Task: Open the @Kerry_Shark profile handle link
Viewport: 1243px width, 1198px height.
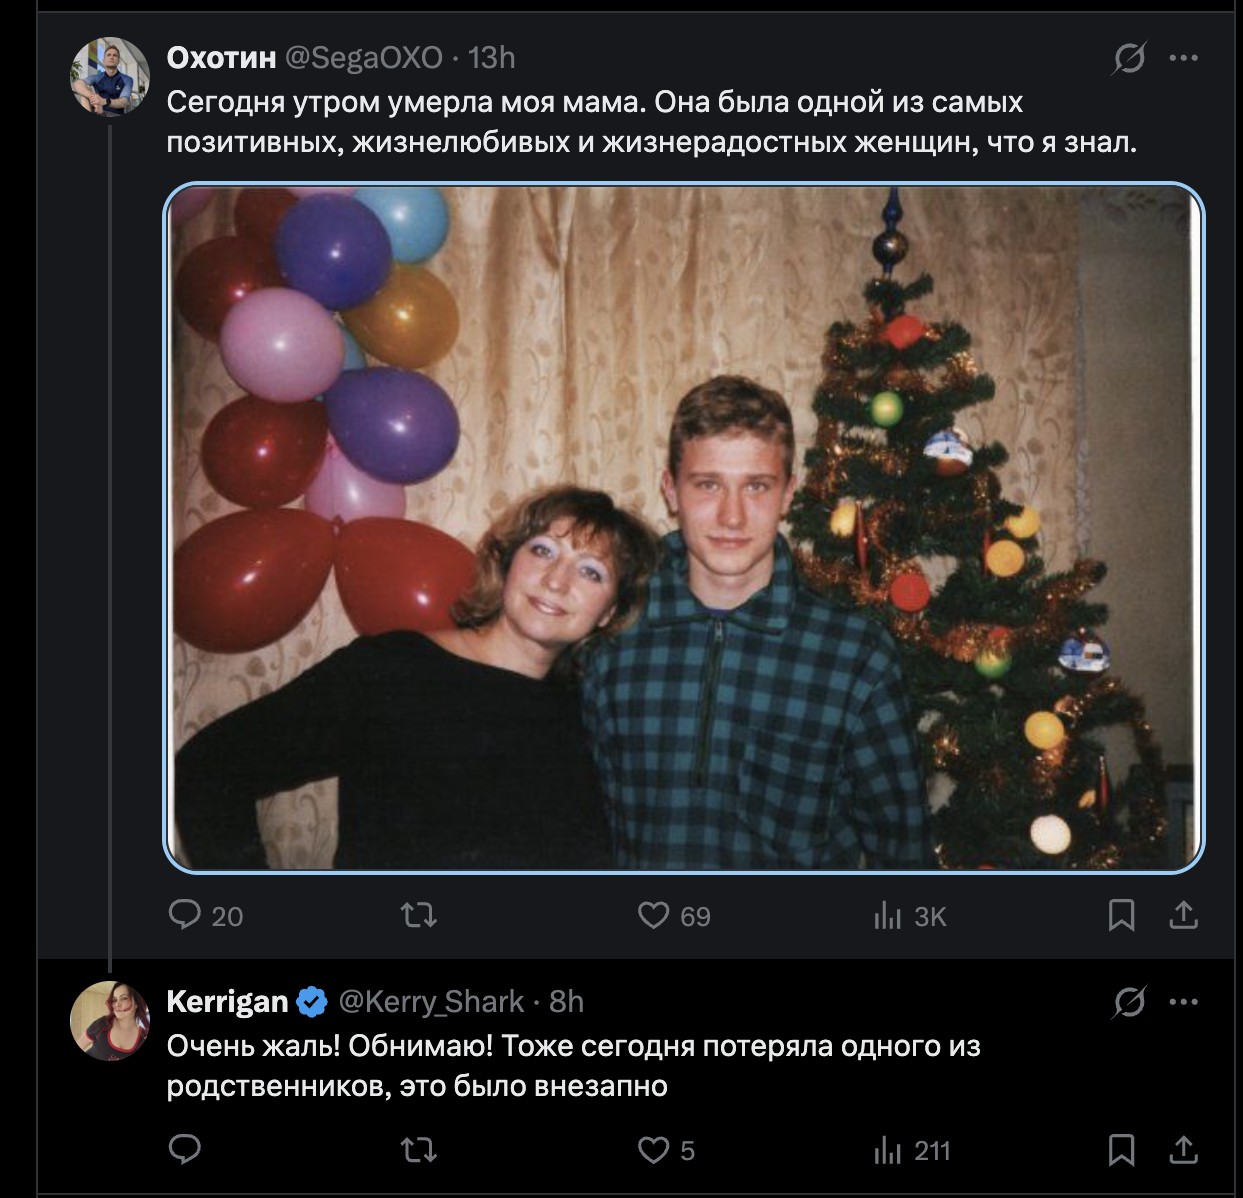Action: [431, 1001]
